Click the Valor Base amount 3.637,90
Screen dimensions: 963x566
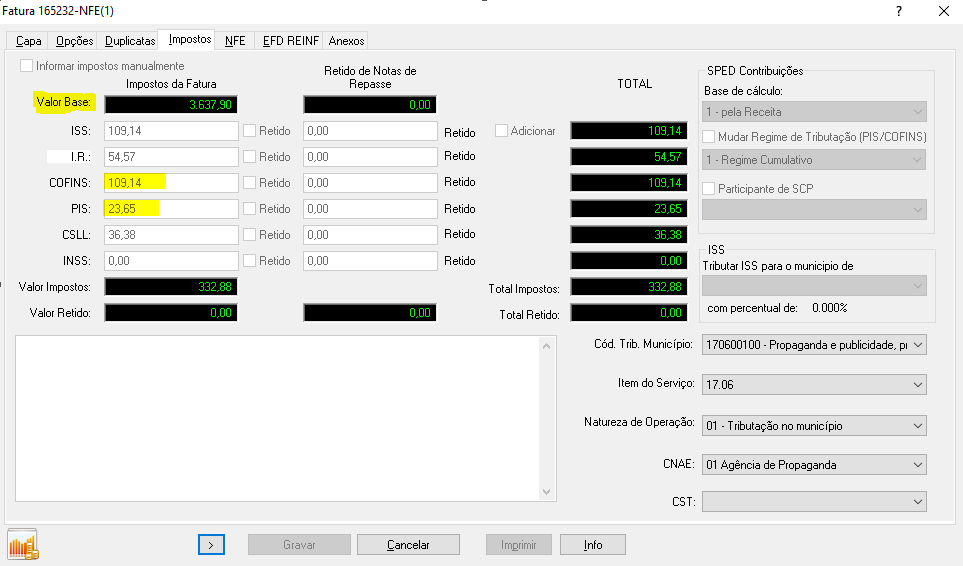[171, 104]
